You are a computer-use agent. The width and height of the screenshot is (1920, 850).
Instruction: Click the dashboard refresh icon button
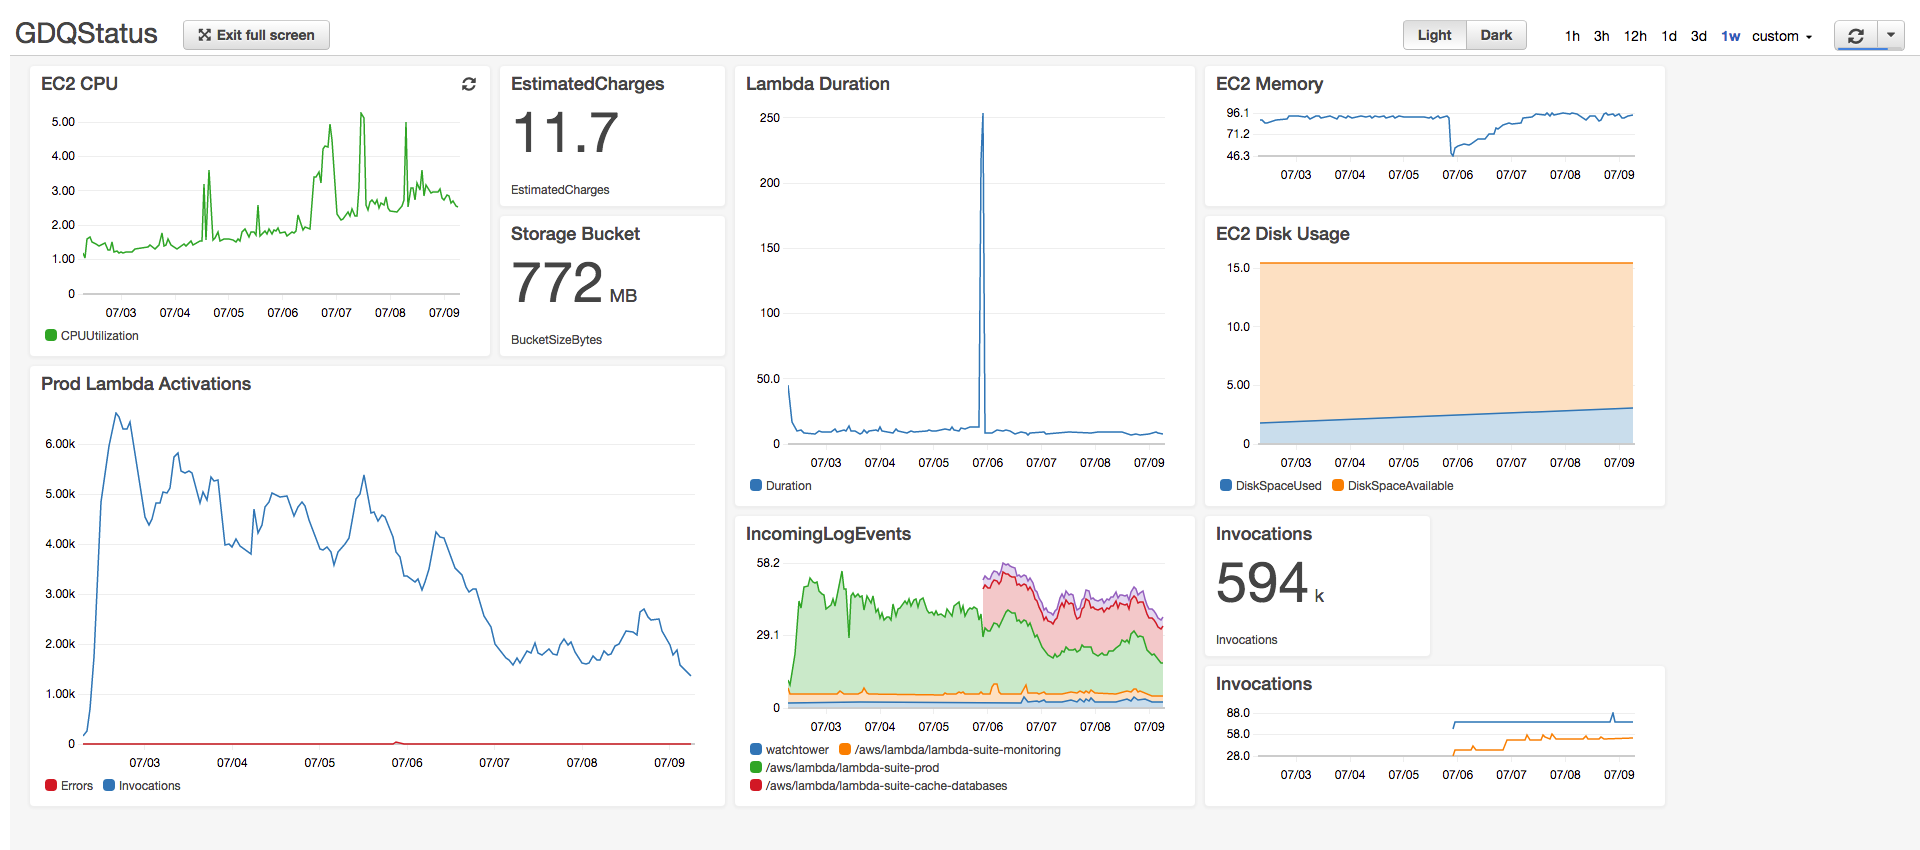tap(1855, 36)
